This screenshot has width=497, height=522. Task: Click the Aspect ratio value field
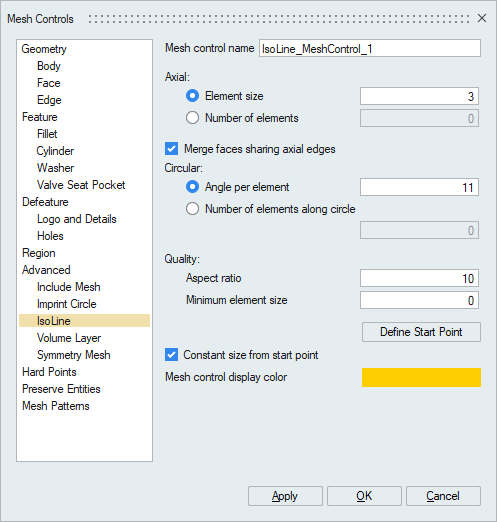419,278
